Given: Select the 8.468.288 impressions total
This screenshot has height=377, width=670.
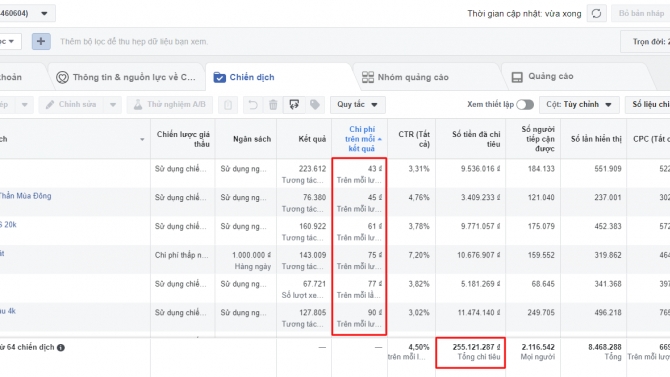Looking at the screenshot, I should 605,347.
